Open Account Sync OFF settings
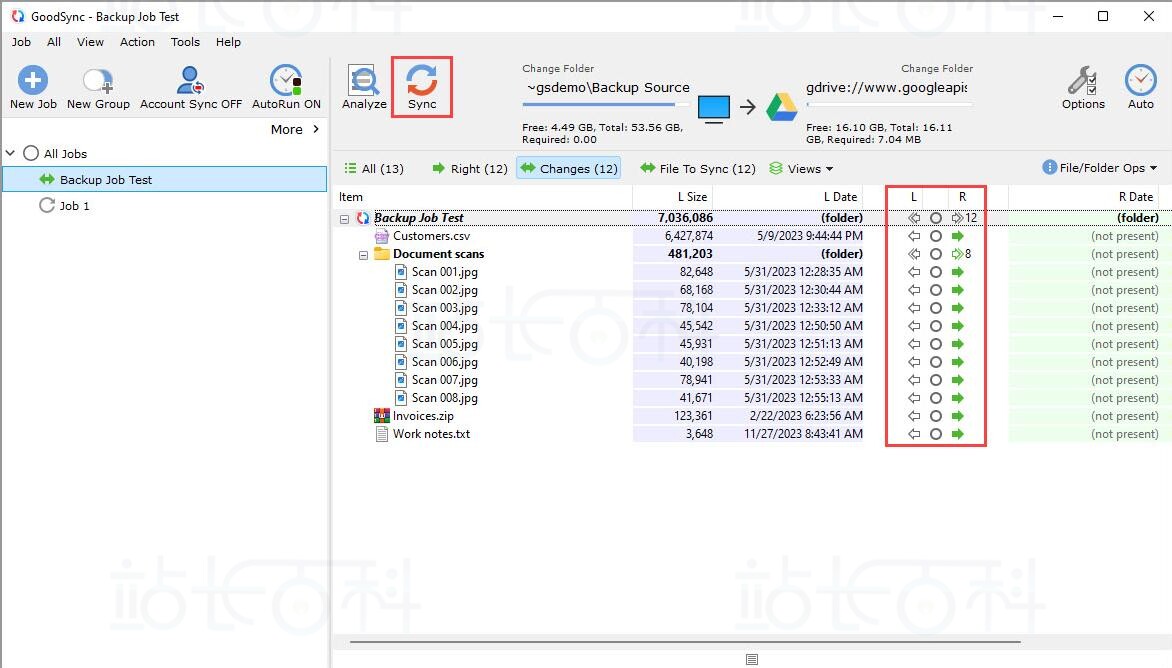The height and width of the screenshot is (668, 1172). 191,88
